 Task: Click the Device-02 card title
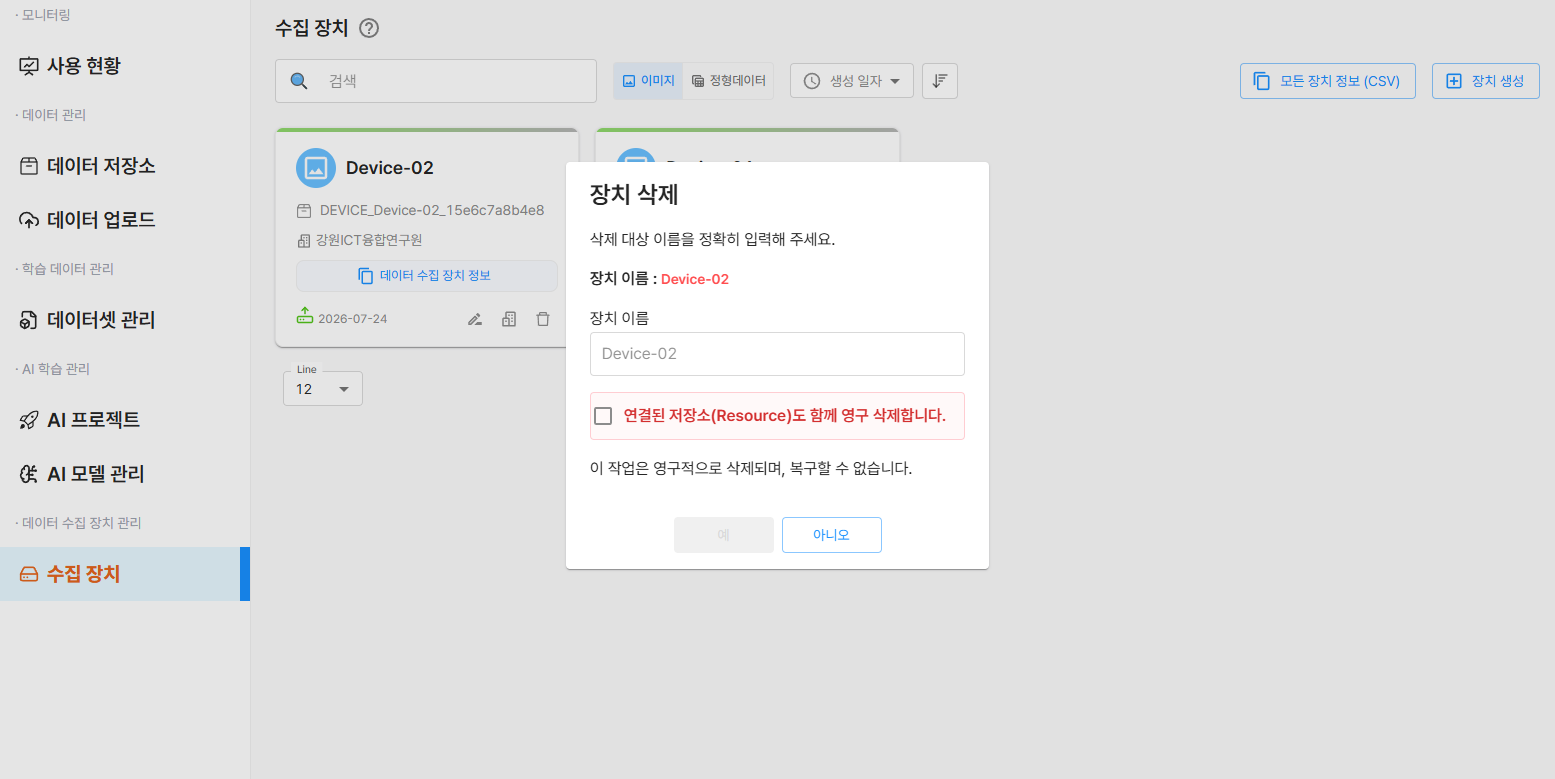click(390, 168)
